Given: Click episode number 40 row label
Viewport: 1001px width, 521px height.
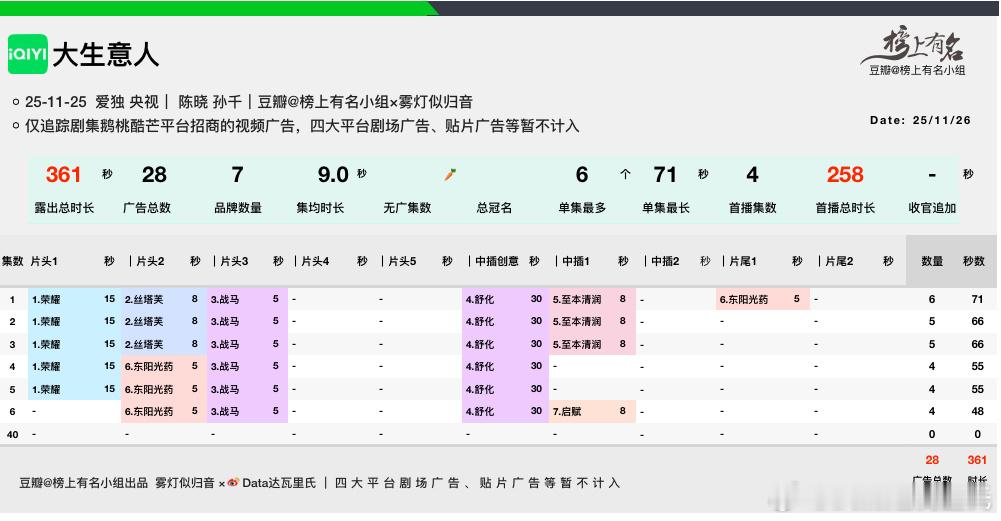Looking at the screenshot, I should click(12, 434).
